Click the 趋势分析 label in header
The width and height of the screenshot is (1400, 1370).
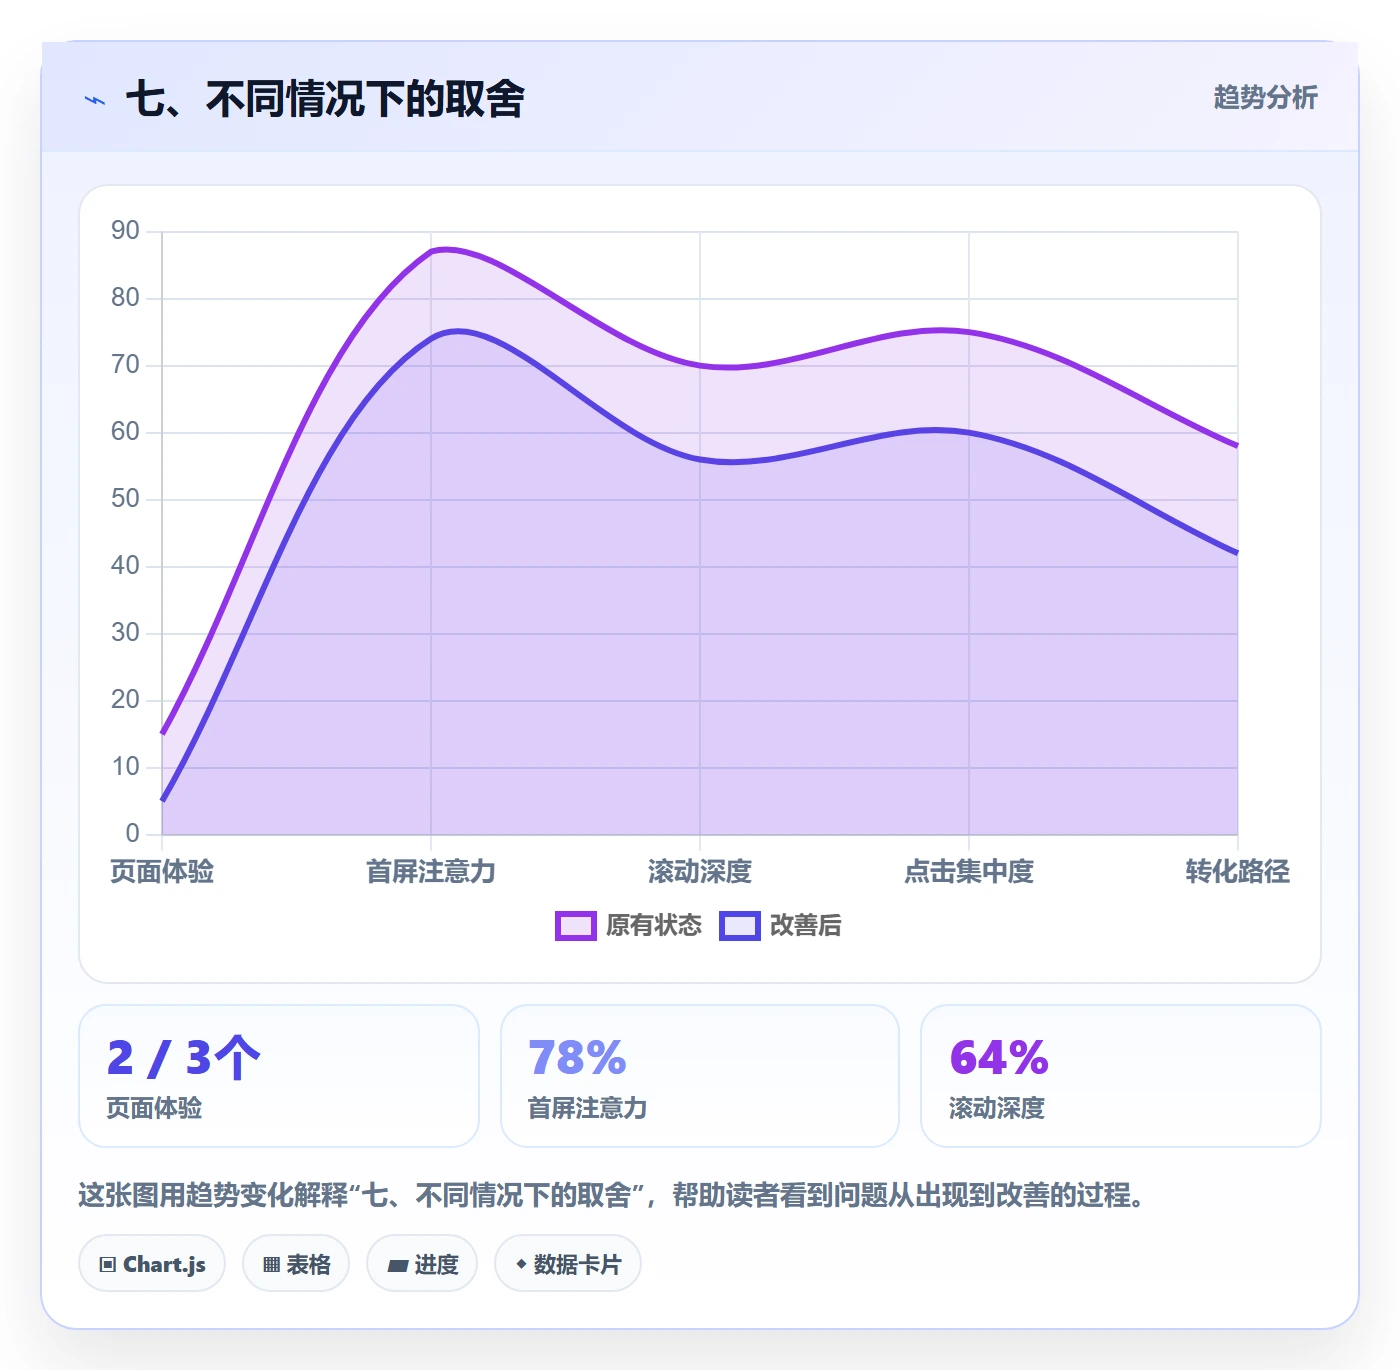[x=1265, y=97]
